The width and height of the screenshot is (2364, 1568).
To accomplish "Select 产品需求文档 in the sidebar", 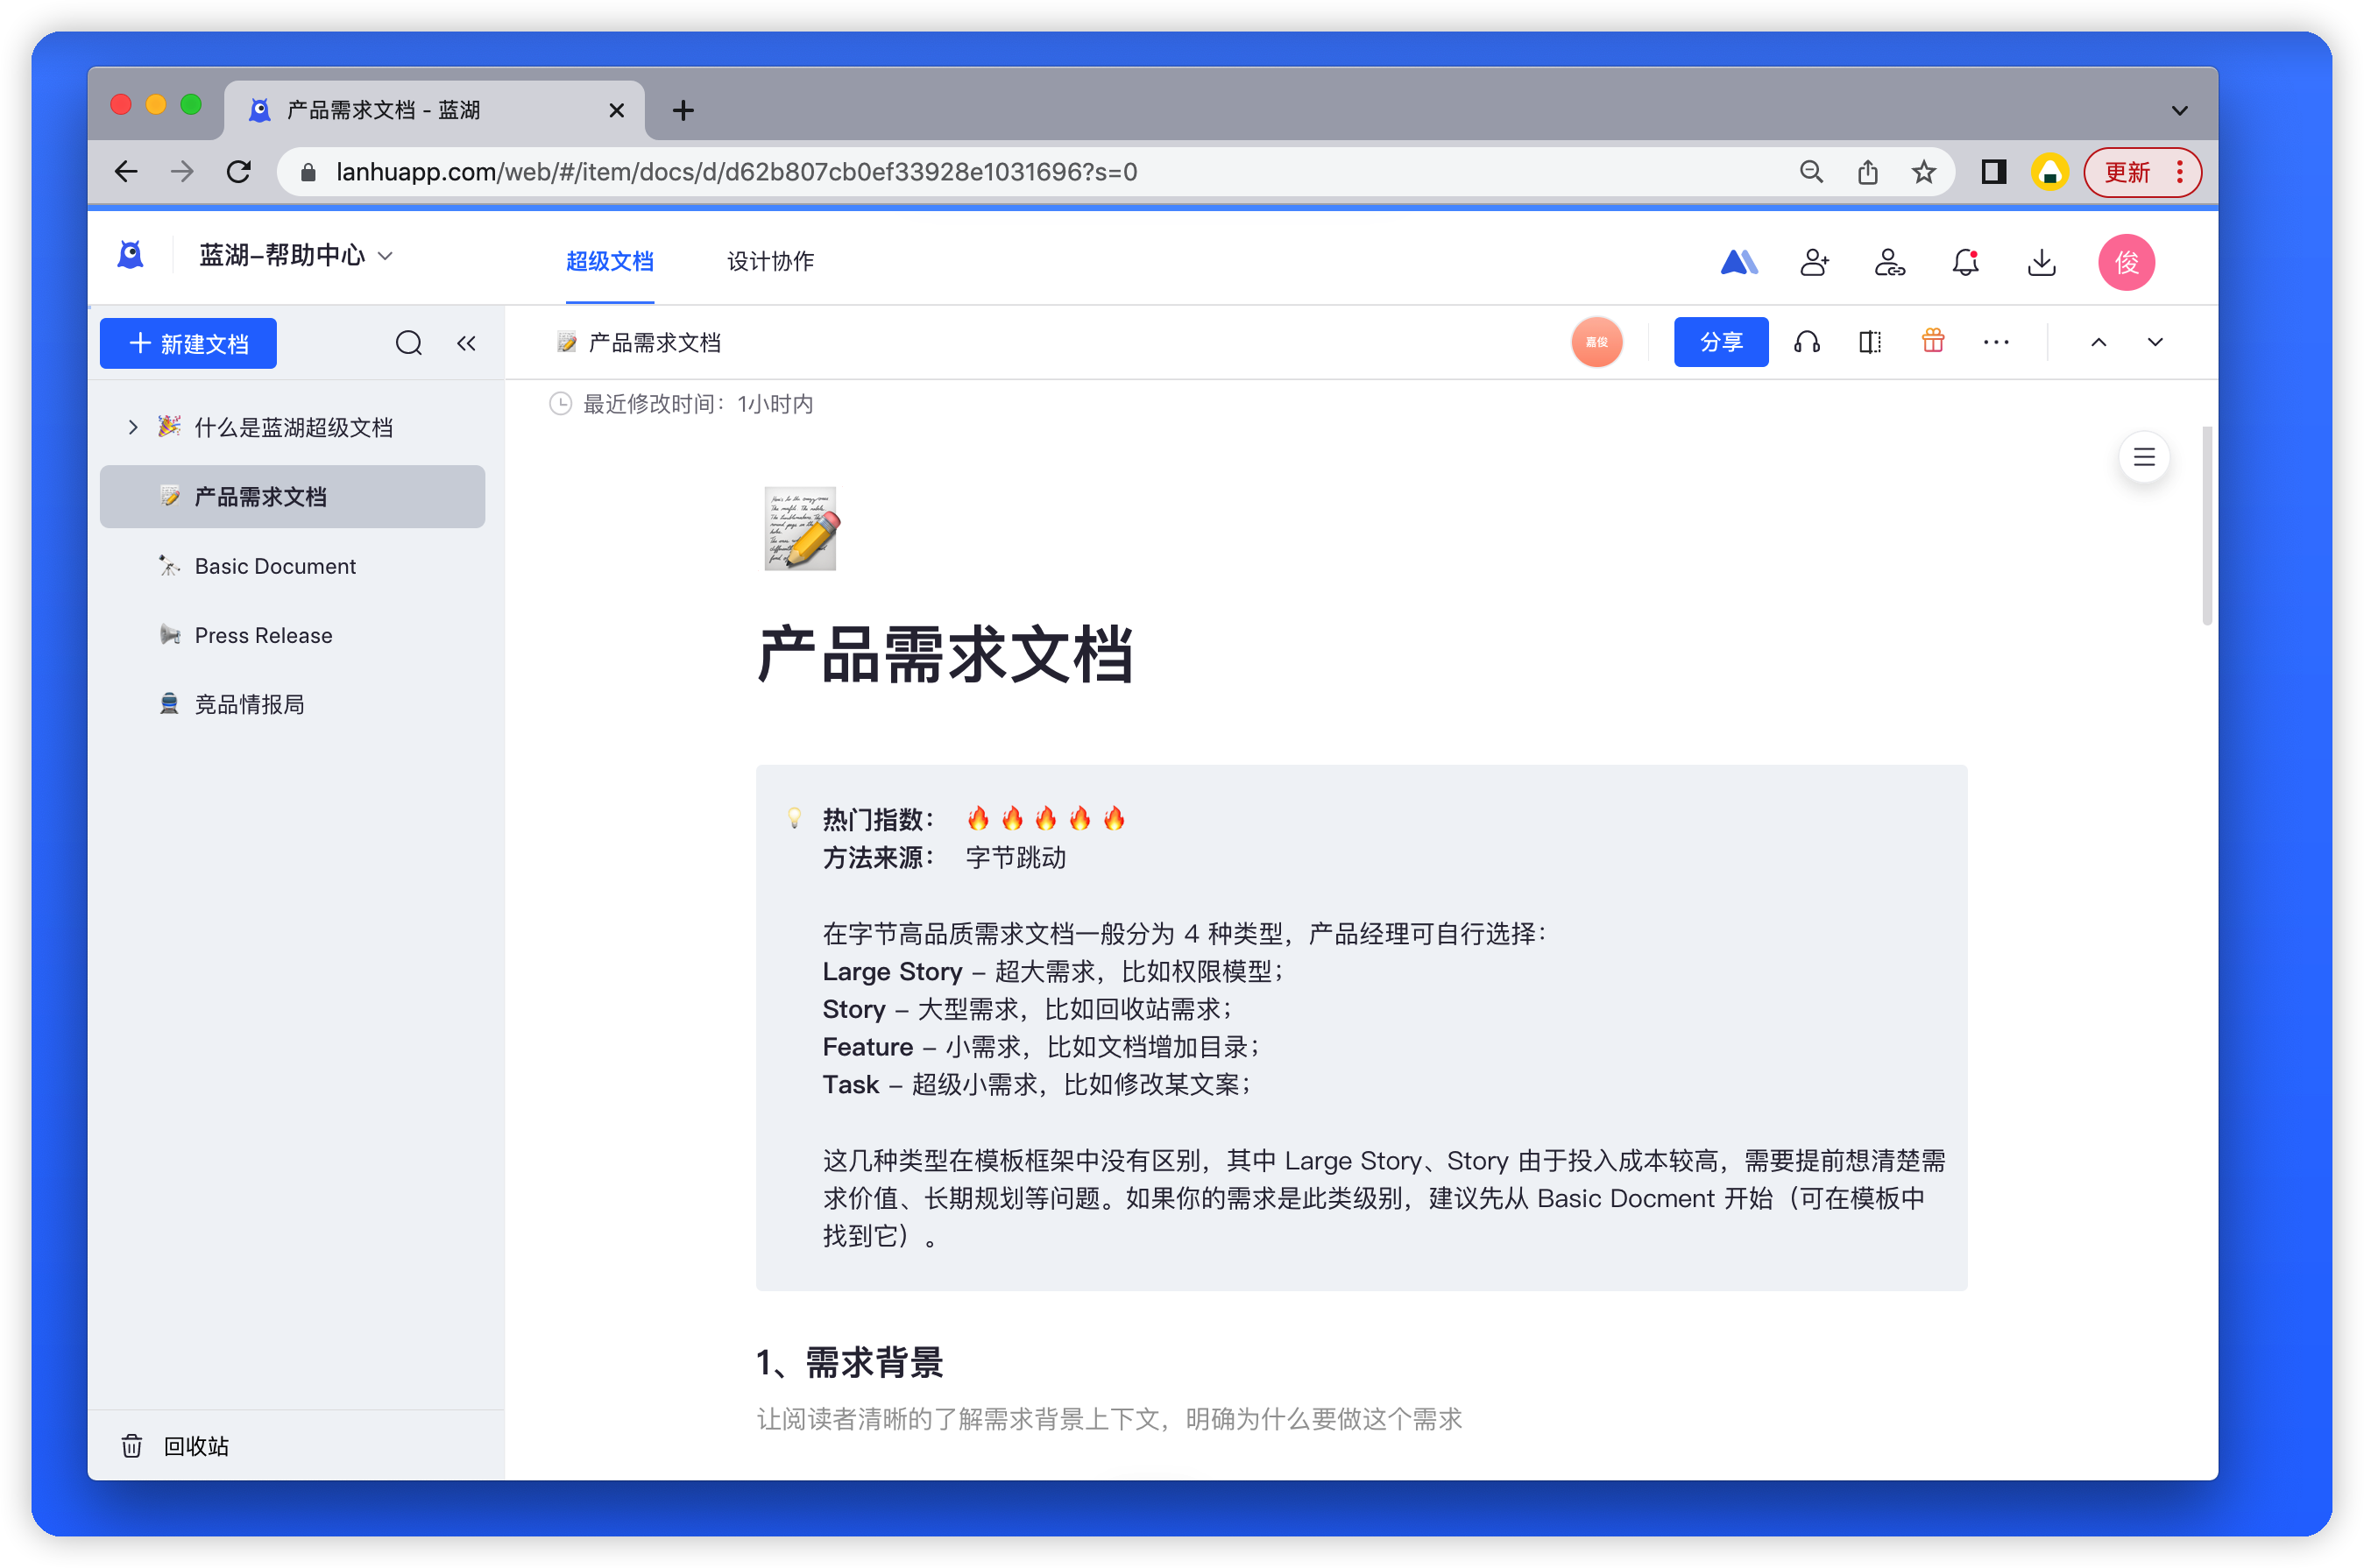I will 292,496.
